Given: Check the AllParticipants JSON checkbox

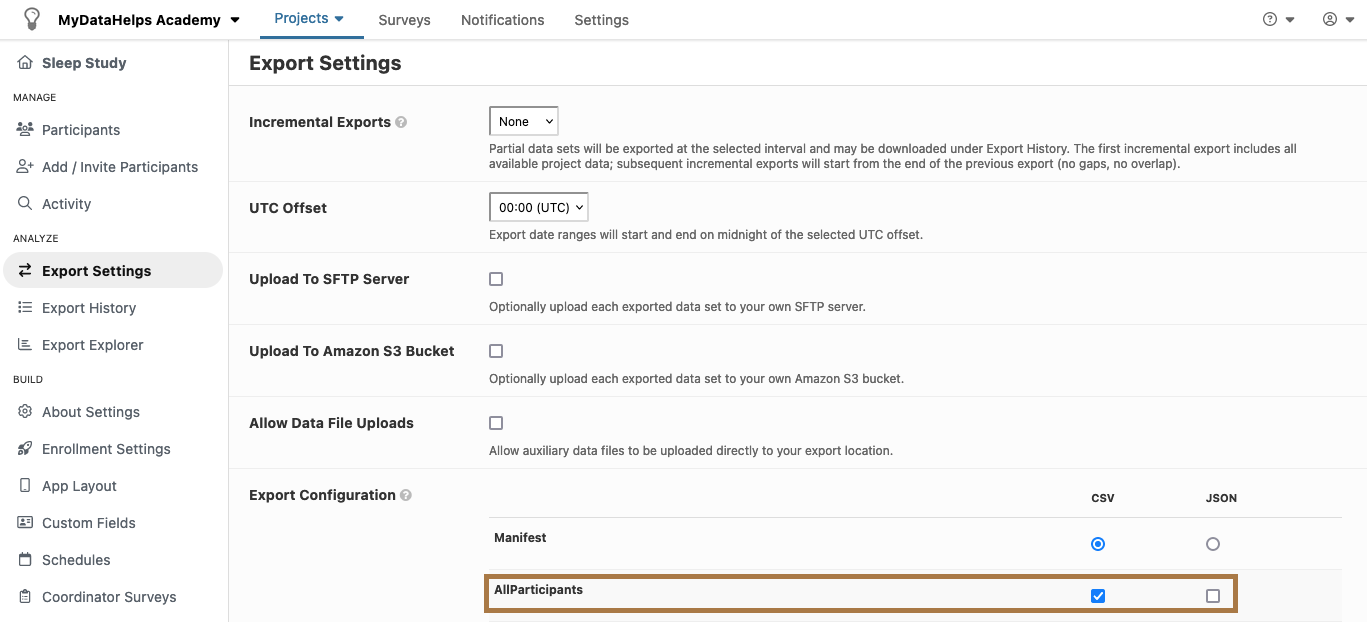Looking at the screenshot, I should click(1213, 596).
